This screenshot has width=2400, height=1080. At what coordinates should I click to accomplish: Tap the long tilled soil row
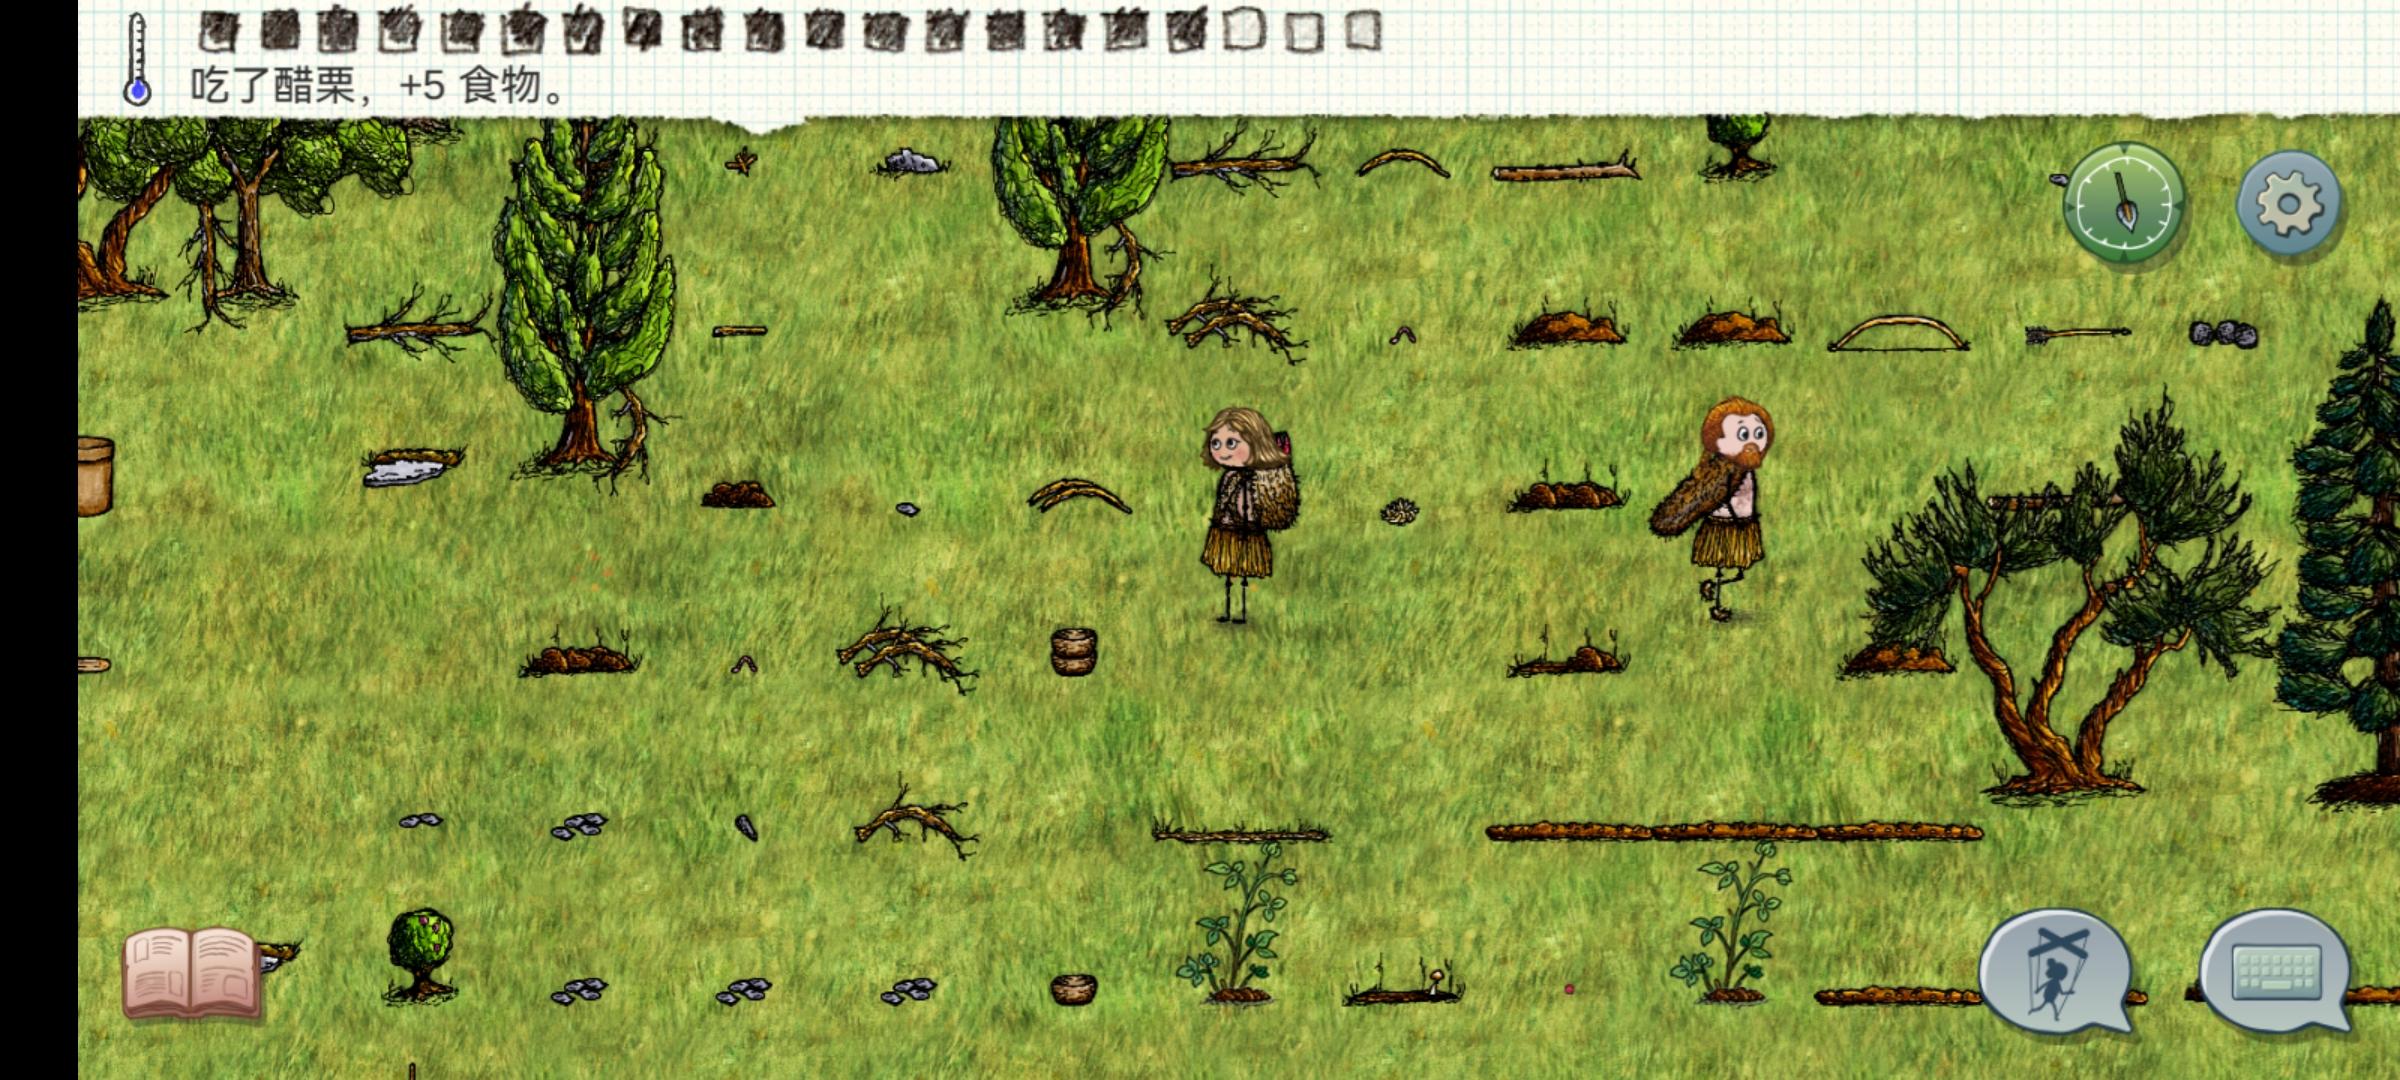point(1734,832)
